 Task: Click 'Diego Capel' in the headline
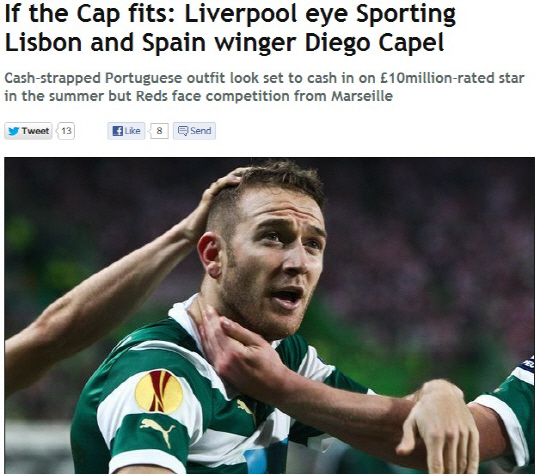point(375,43)
